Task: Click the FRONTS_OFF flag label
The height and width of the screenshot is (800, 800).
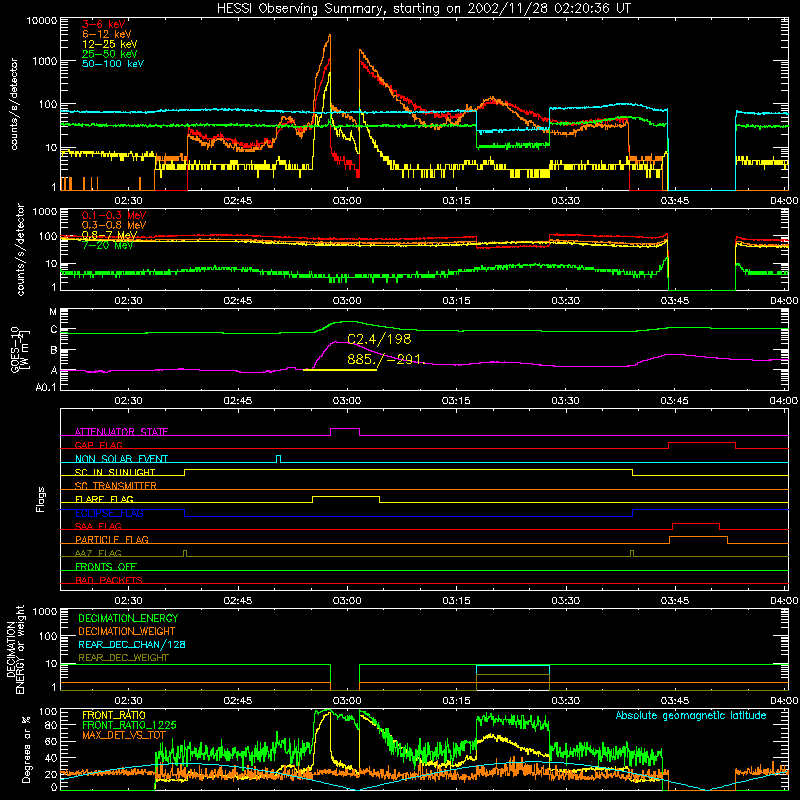Action: 106,566
